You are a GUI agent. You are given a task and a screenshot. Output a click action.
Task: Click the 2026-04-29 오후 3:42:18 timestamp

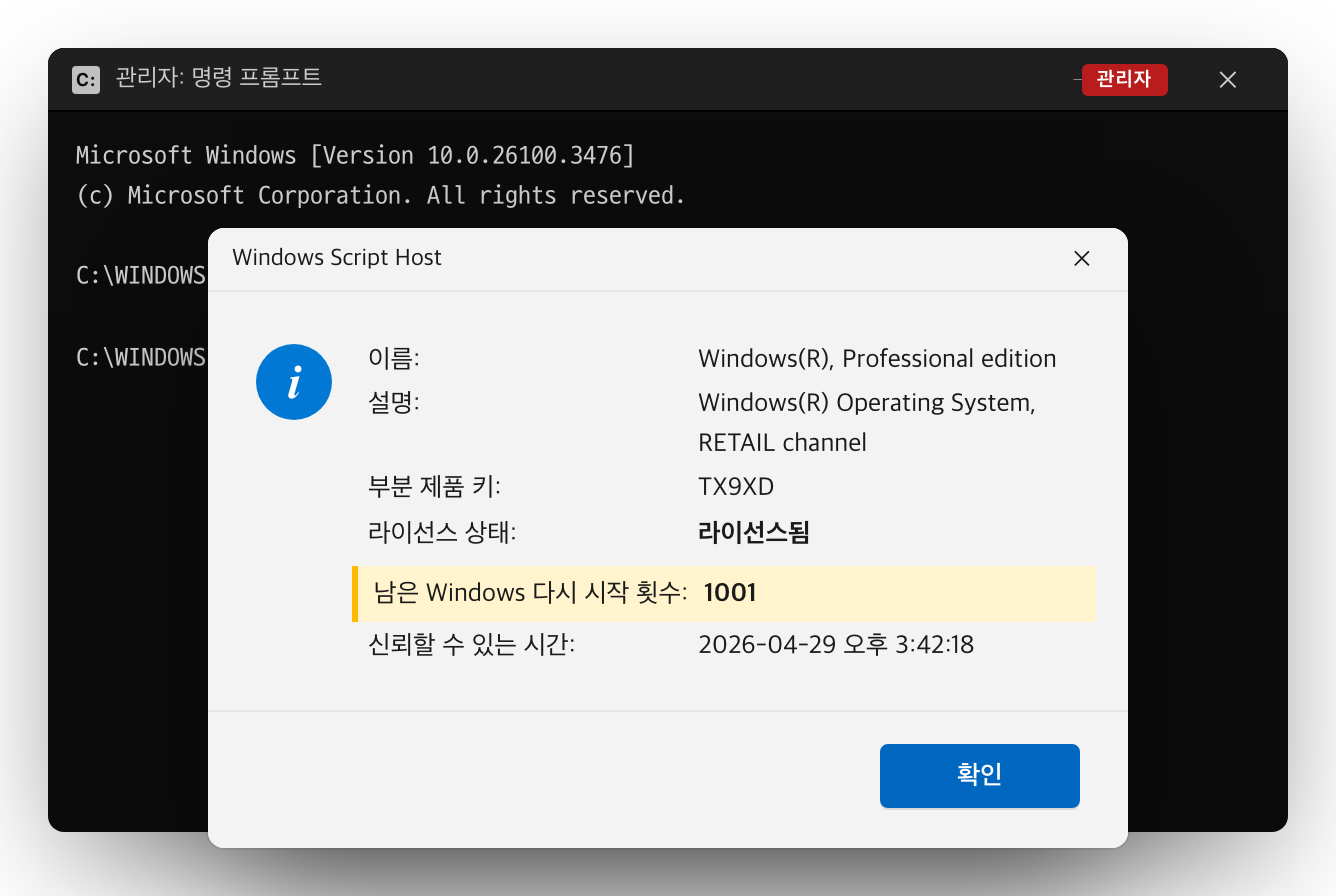click(836, 645)
